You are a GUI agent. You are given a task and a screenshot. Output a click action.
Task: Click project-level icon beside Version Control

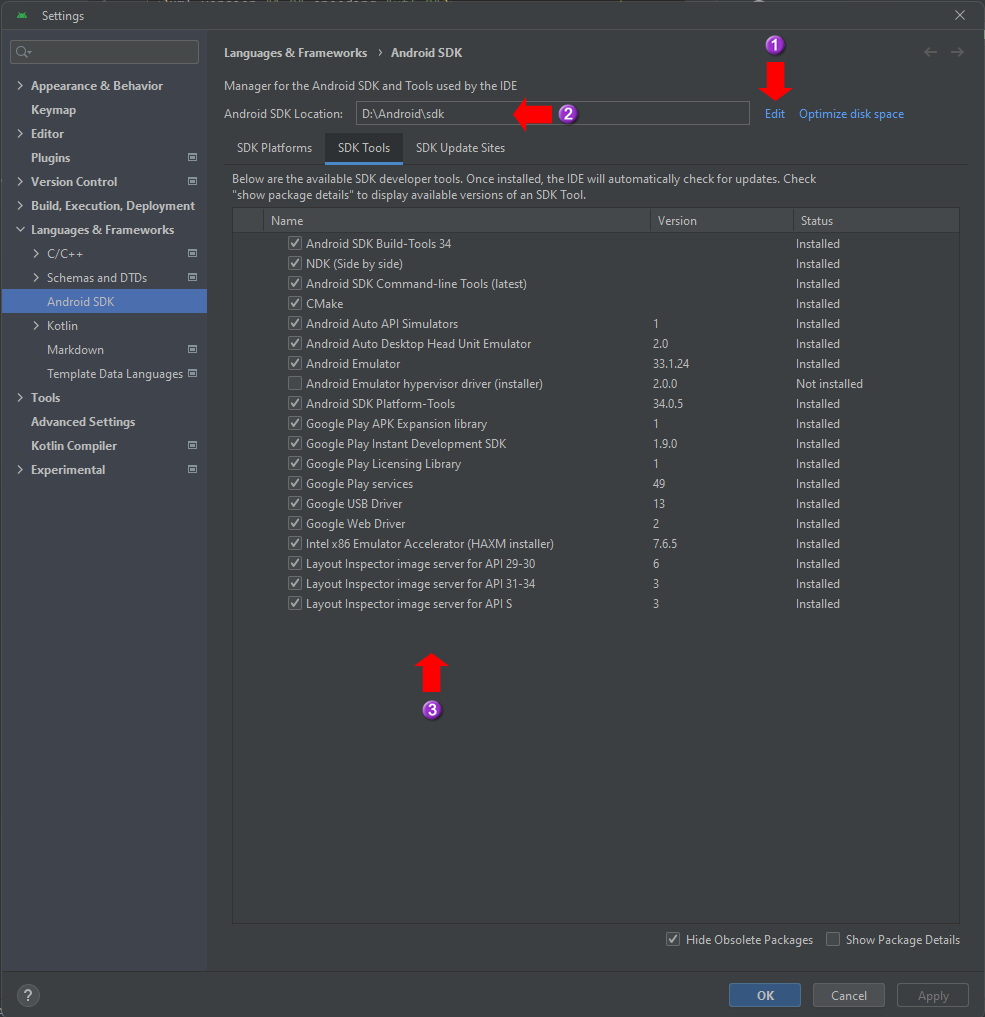pyautogui.click(x=193, y=182)
